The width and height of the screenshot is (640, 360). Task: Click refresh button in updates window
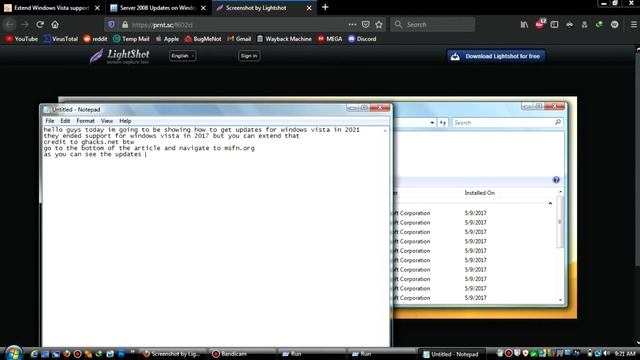[x=443, y=122]
